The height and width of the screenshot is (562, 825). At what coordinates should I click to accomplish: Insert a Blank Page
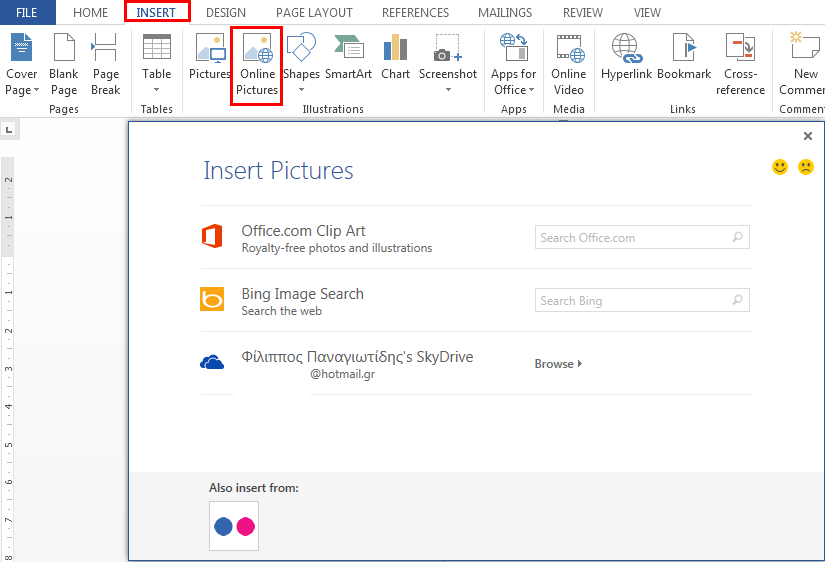[64, 64]
